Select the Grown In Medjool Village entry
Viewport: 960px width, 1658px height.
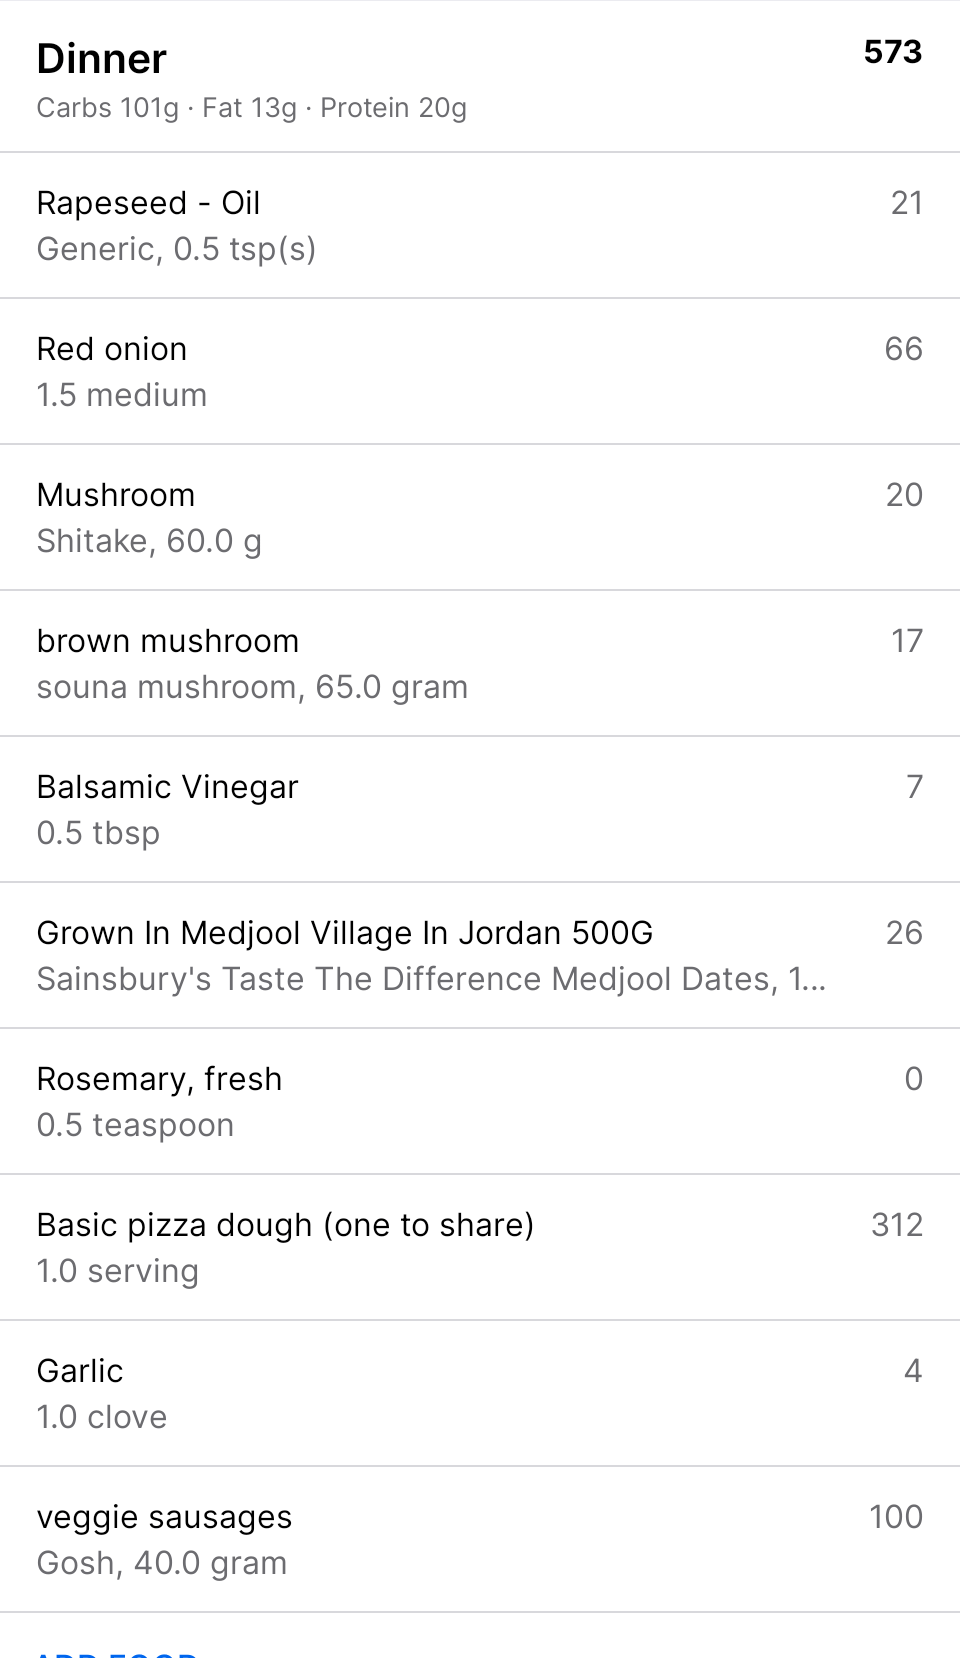(x=345, y=933)
